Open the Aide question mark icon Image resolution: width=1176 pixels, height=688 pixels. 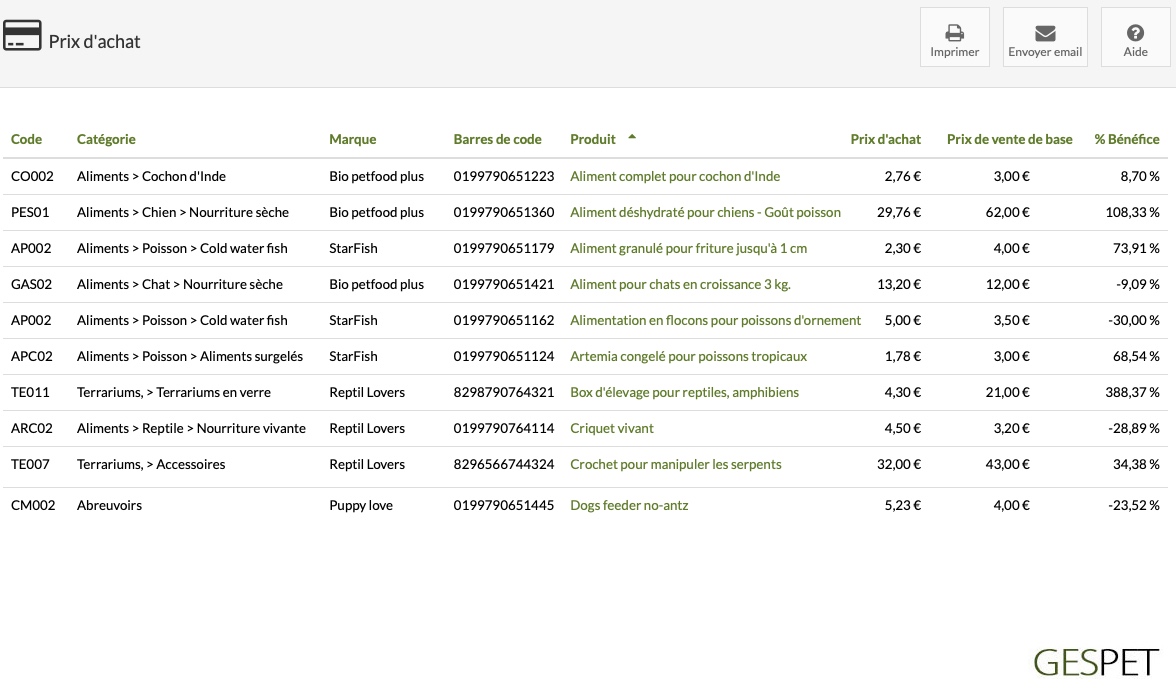tap(1135, 33)
